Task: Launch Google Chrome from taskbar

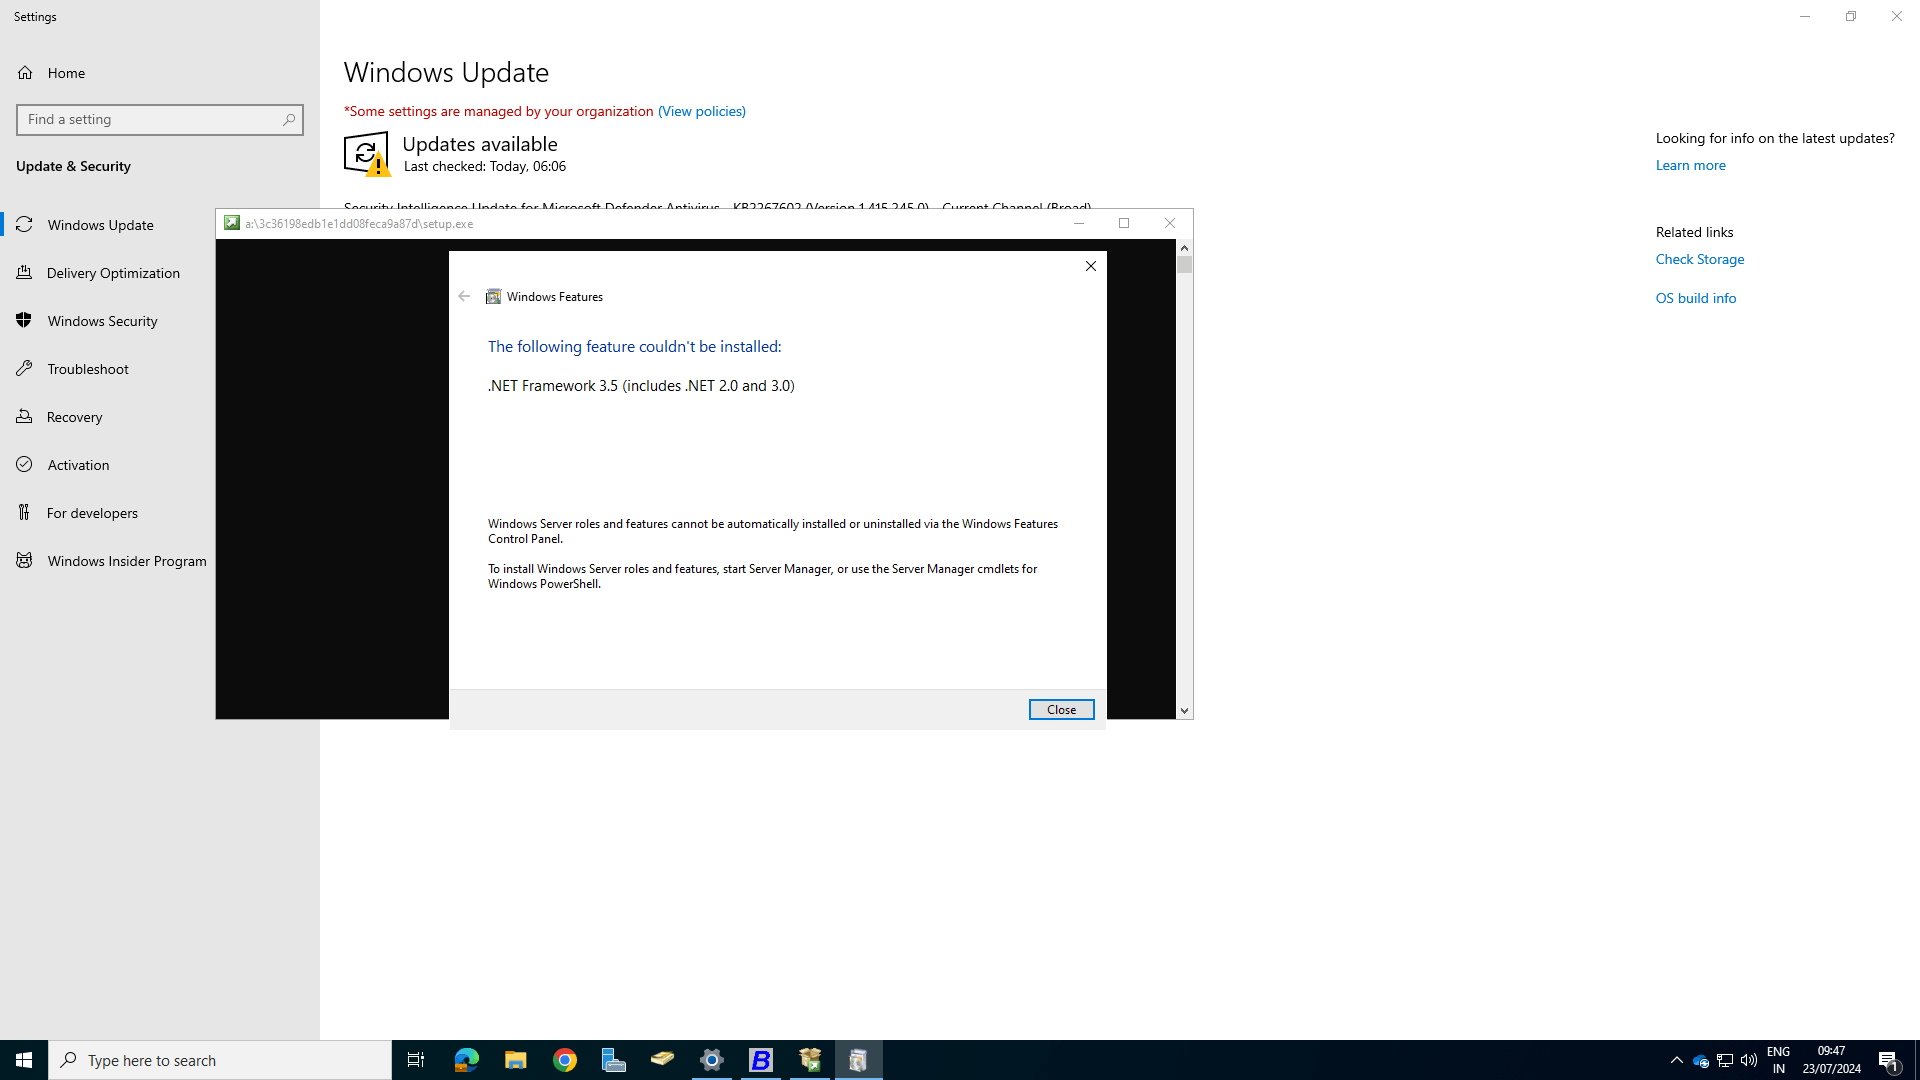Action: 565,1060
